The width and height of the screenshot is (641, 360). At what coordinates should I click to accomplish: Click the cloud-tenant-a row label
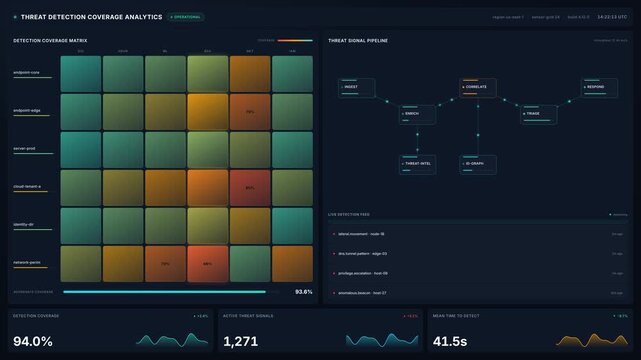27,186
